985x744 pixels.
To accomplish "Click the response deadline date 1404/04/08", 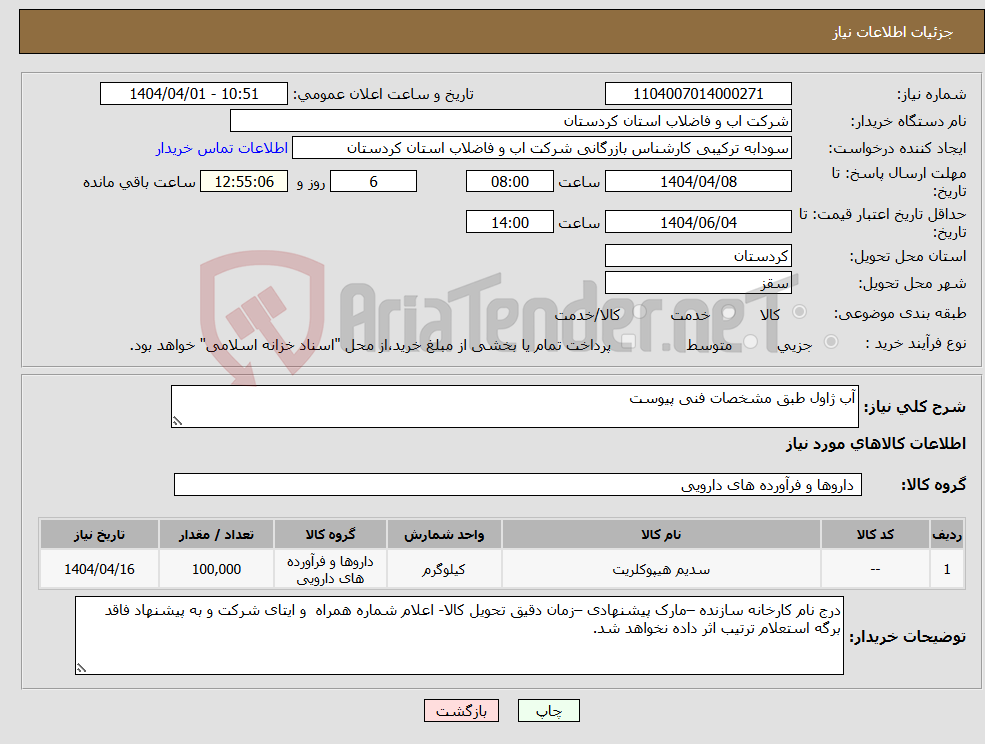I will coord(698,182).
